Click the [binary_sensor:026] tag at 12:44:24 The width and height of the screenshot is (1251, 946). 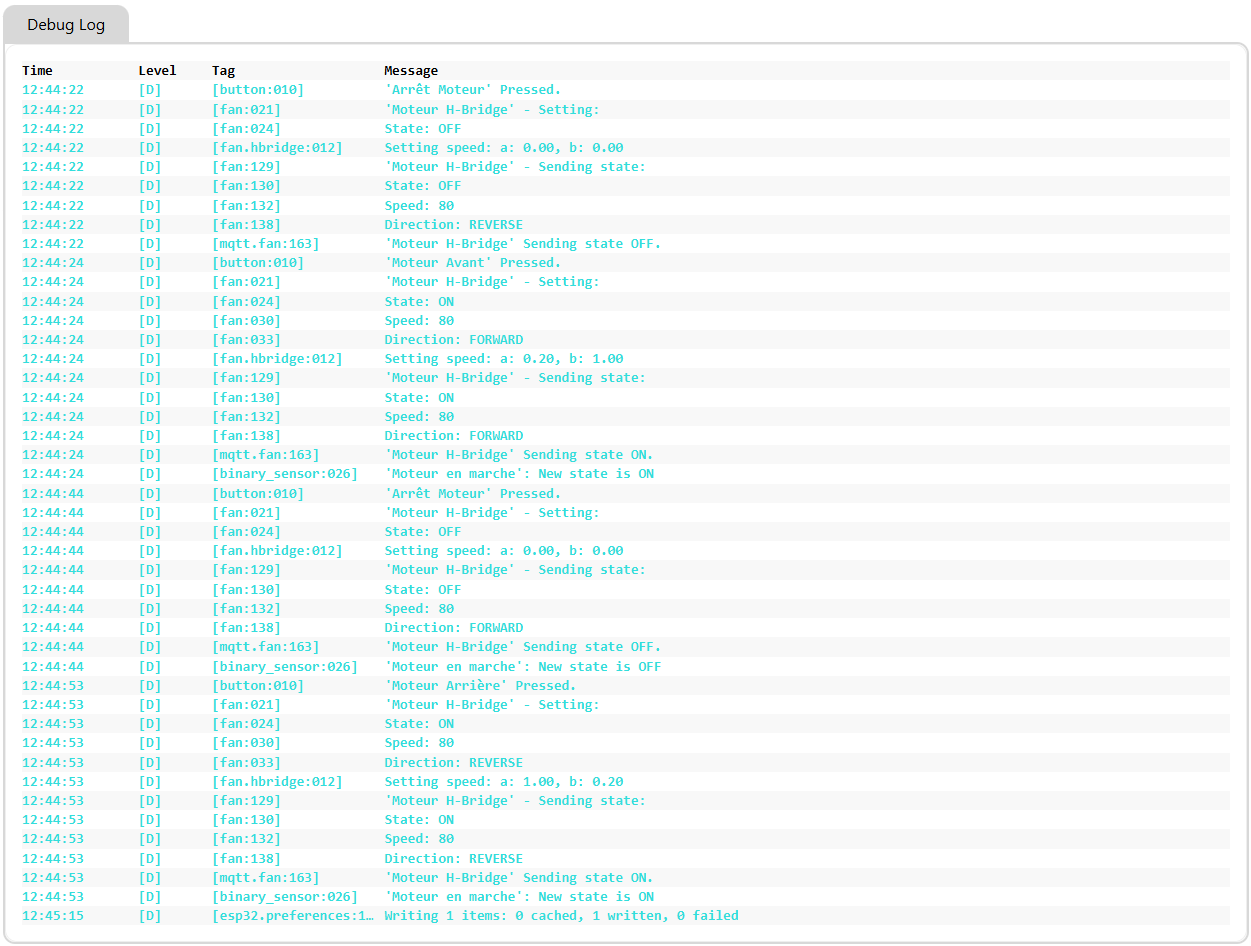click(284, 474)
